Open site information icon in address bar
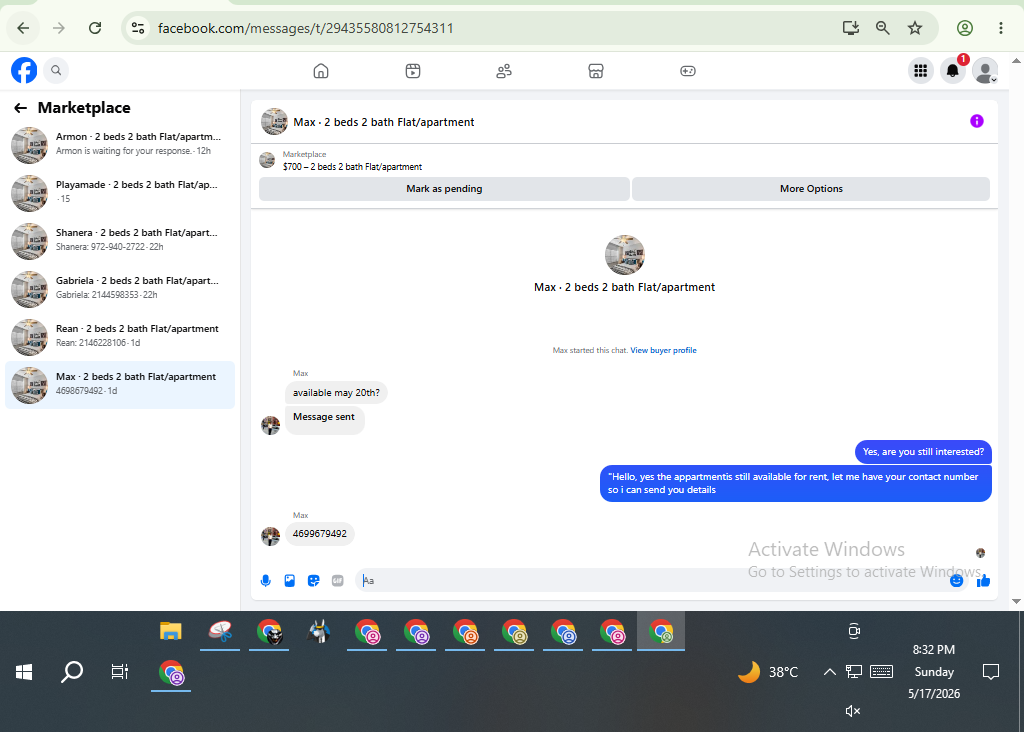 (138, 28)
